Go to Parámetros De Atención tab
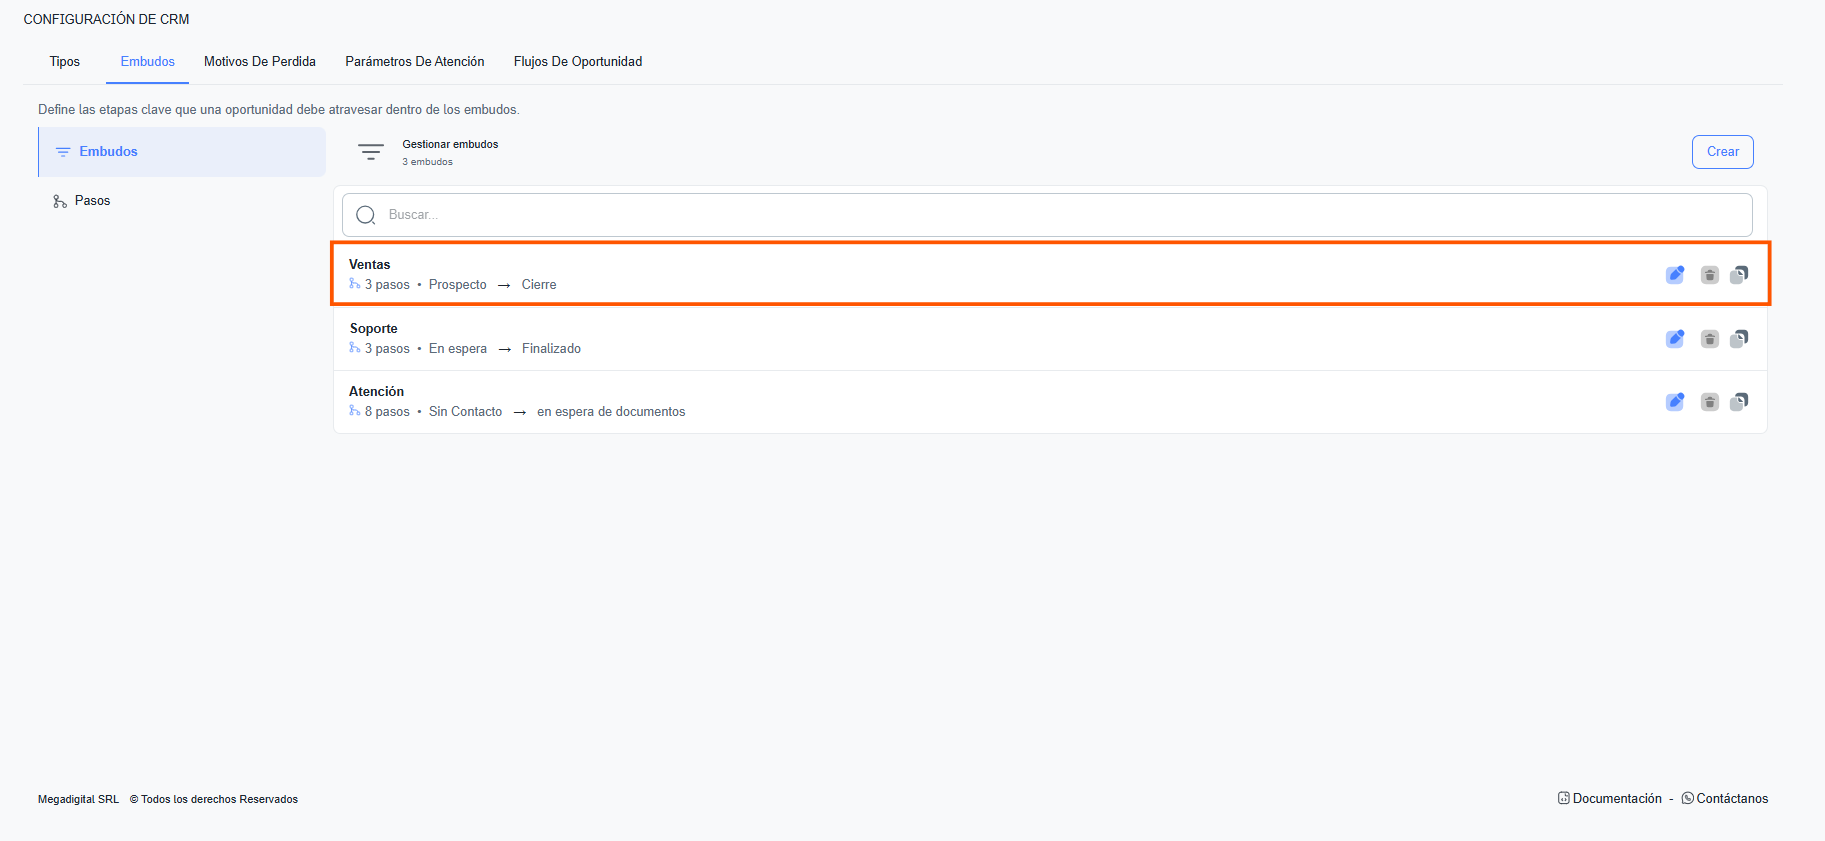The width and height of the screenshot is (1825, 841). [x=415, y=62]
